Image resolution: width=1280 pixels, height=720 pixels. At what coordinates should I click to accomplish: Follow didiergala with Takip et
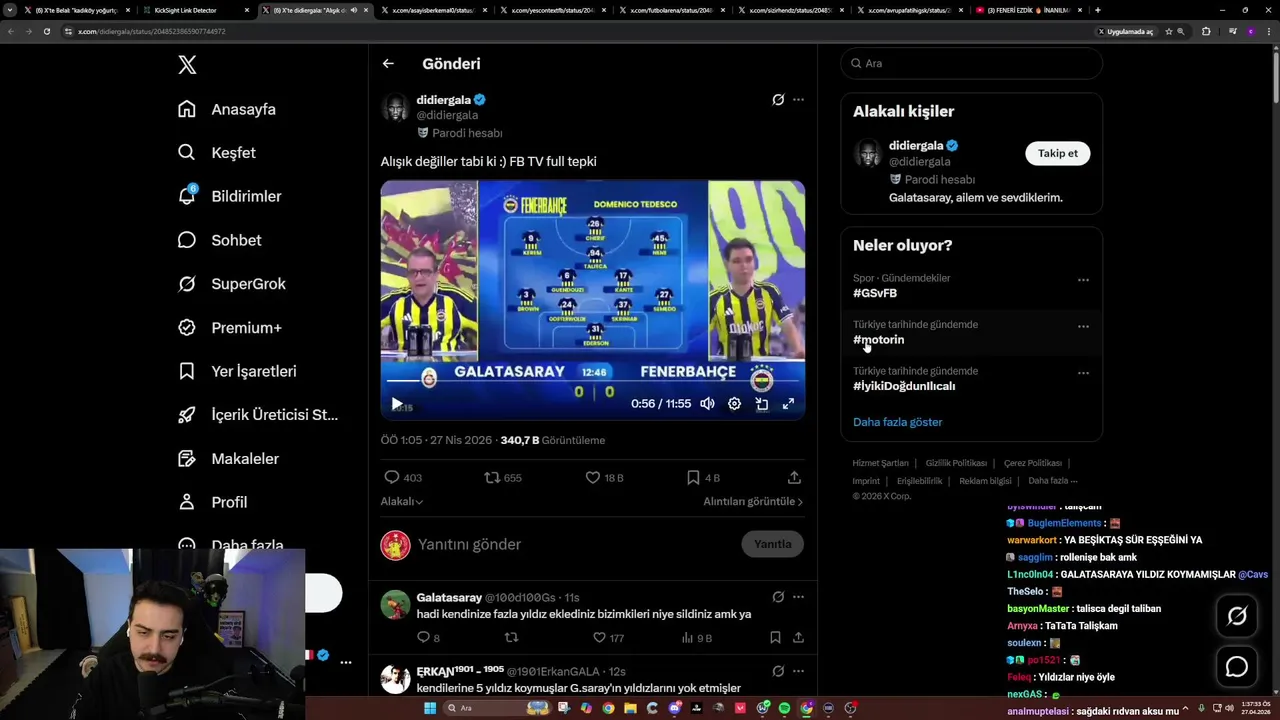(x=1057, y=153)
